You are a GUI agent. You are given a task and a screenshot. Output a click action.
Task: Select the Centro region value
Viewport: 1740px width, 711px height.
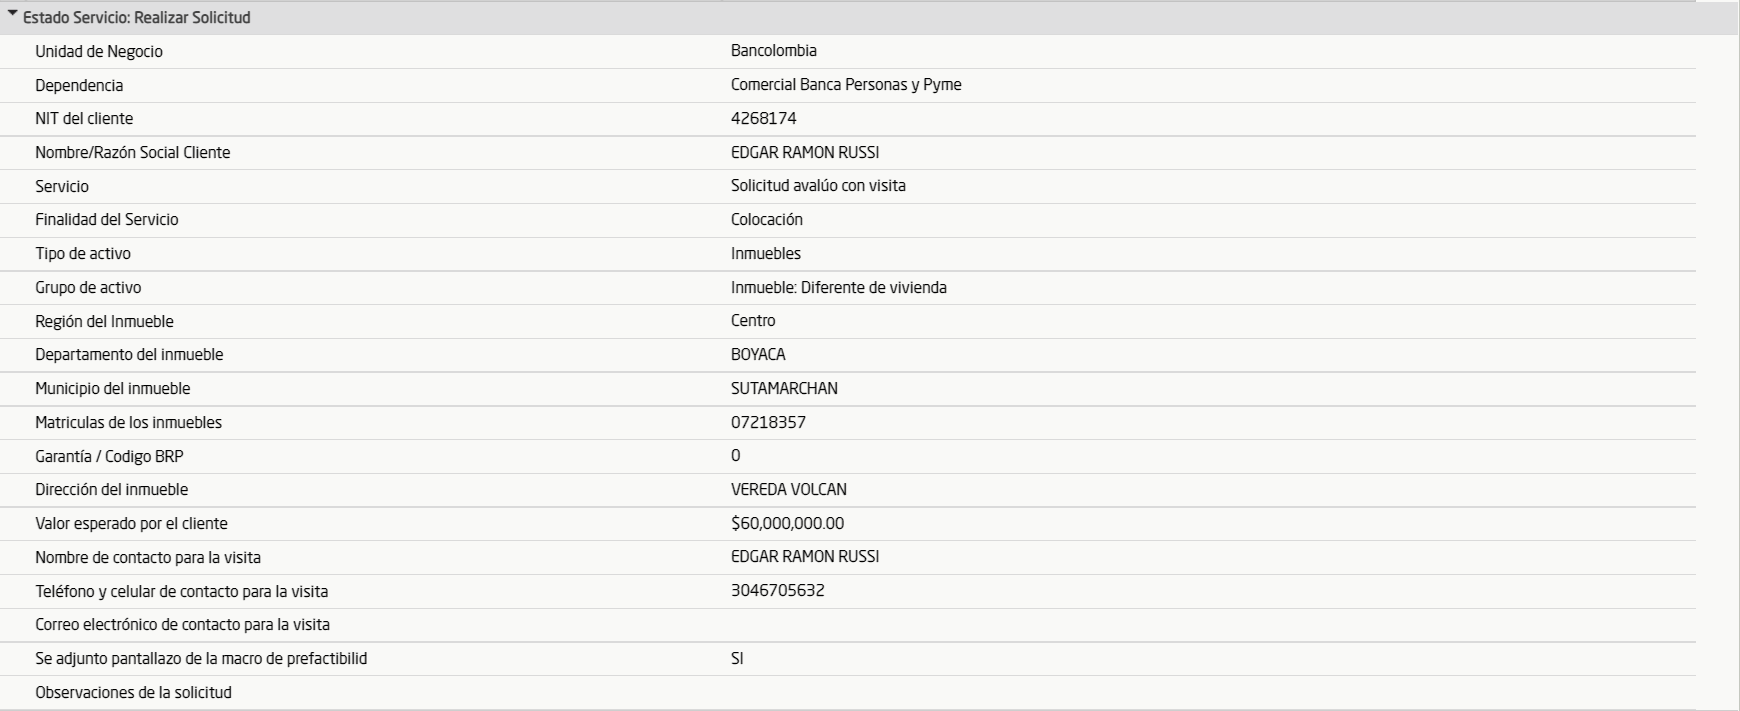click(753, 321)
